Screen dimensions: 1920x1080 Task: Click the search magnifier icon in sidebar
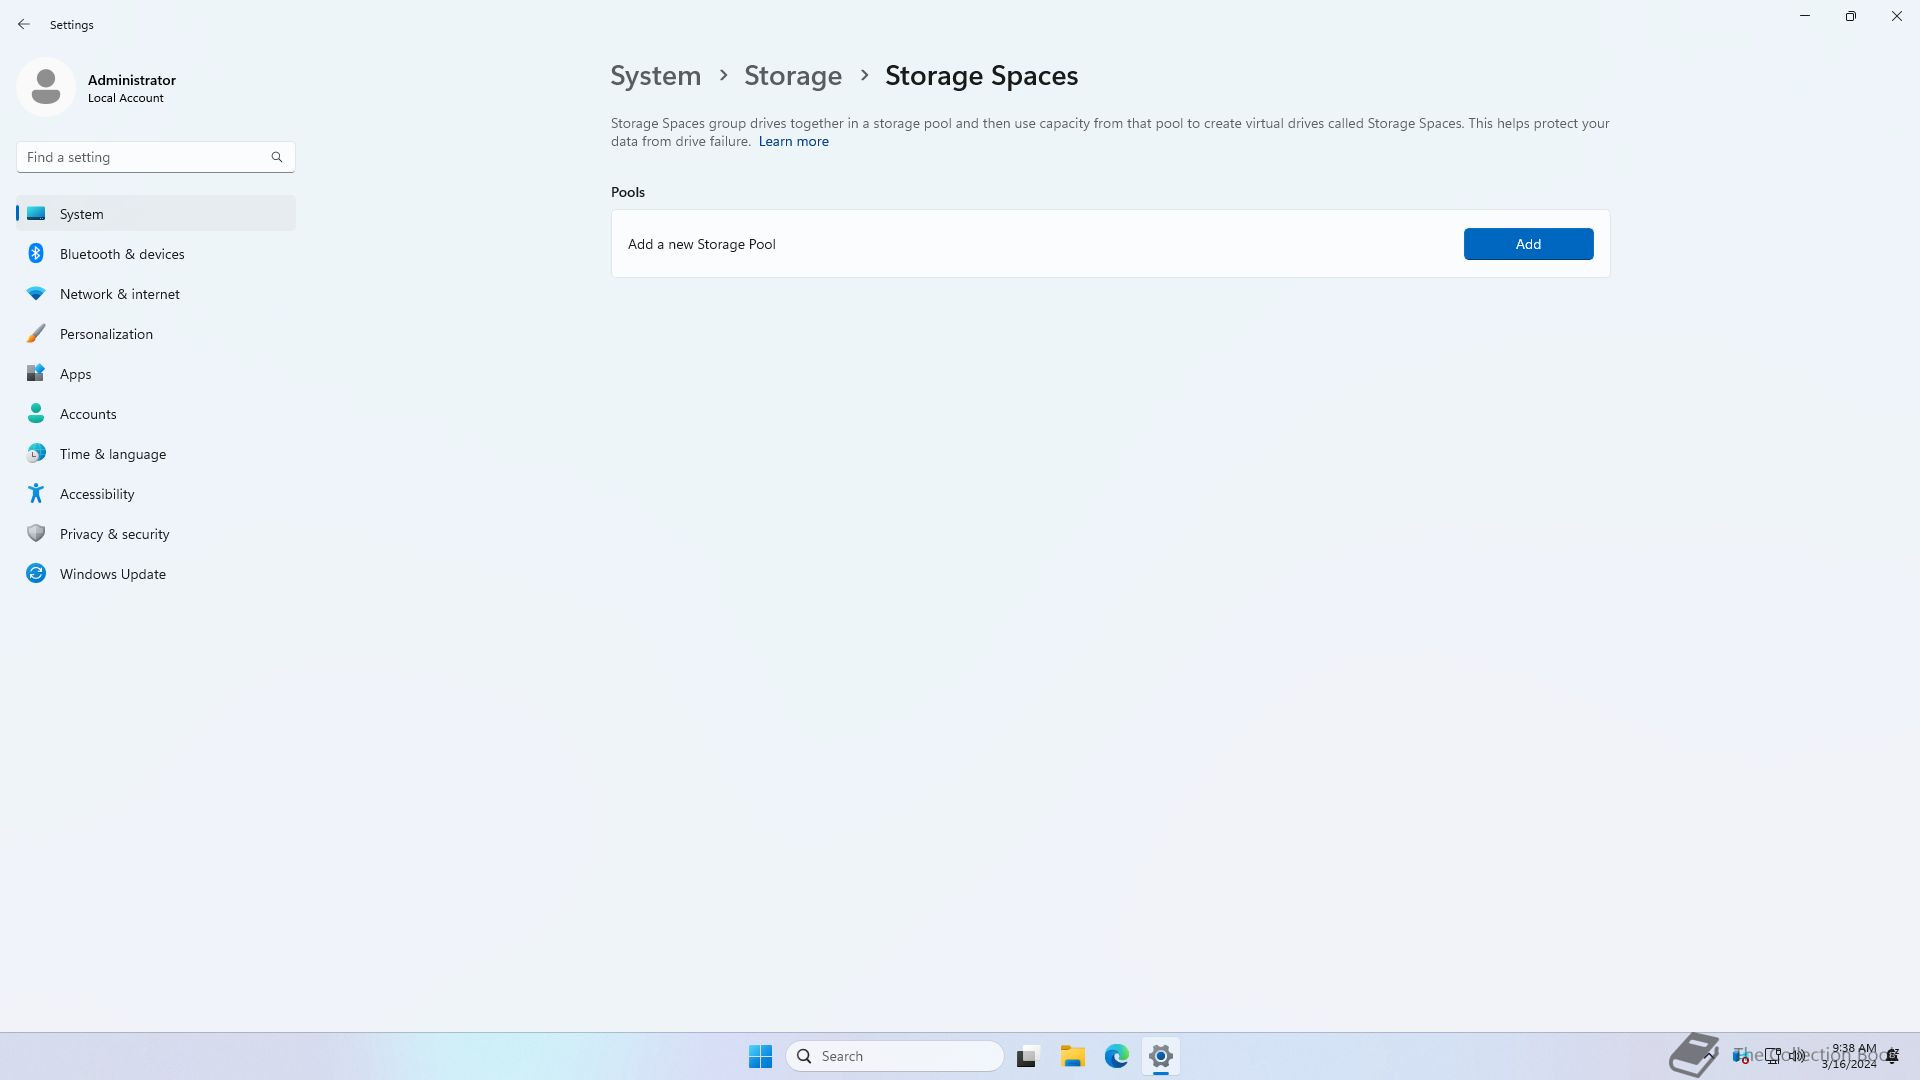(277, 157)
